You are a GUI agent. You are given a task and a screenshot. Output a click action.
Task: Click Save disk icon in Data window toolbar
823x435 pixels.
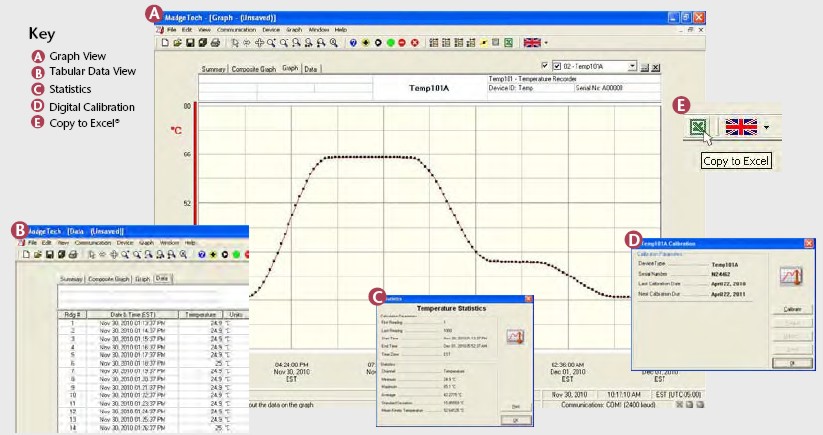click(49, 254)
